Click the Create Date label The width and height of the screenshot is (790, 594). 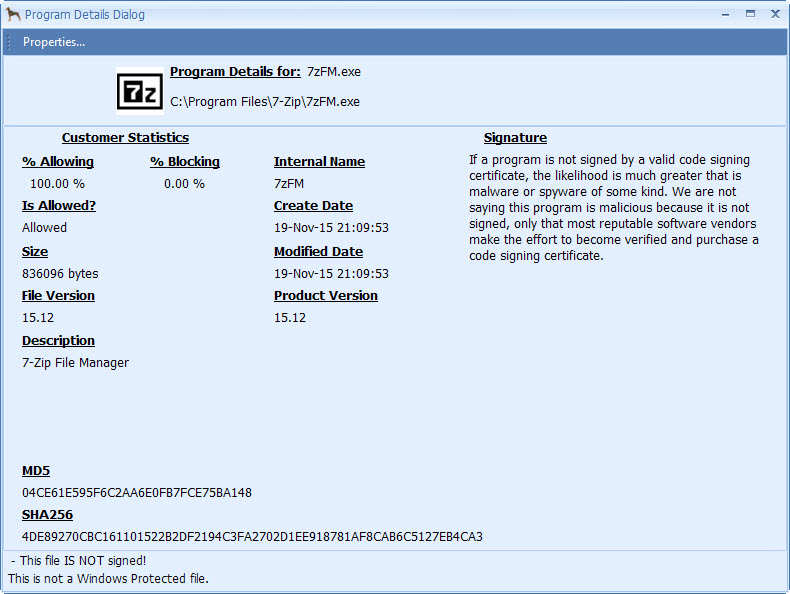(313, 206)
